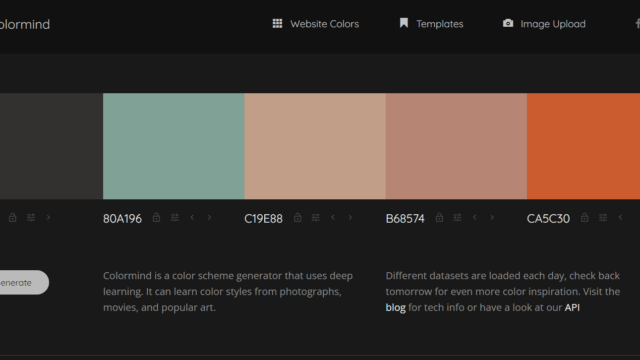Click the dark gray color swatch

(x=51, y=146)
